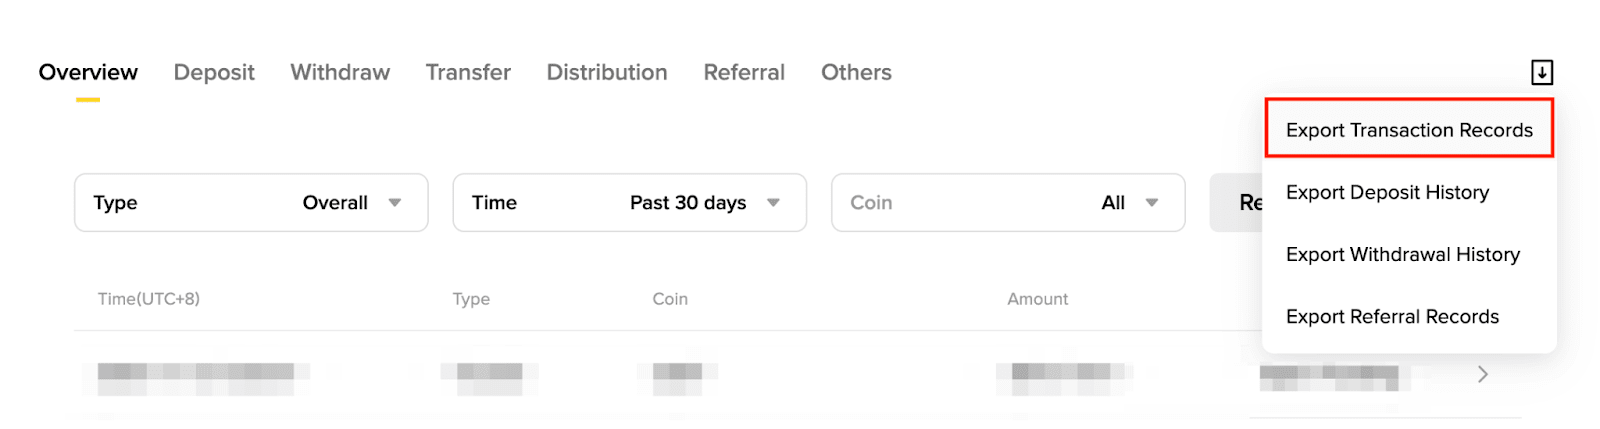
Task: Open the Coin All dropdown
Action: [x=1007, y=203]
